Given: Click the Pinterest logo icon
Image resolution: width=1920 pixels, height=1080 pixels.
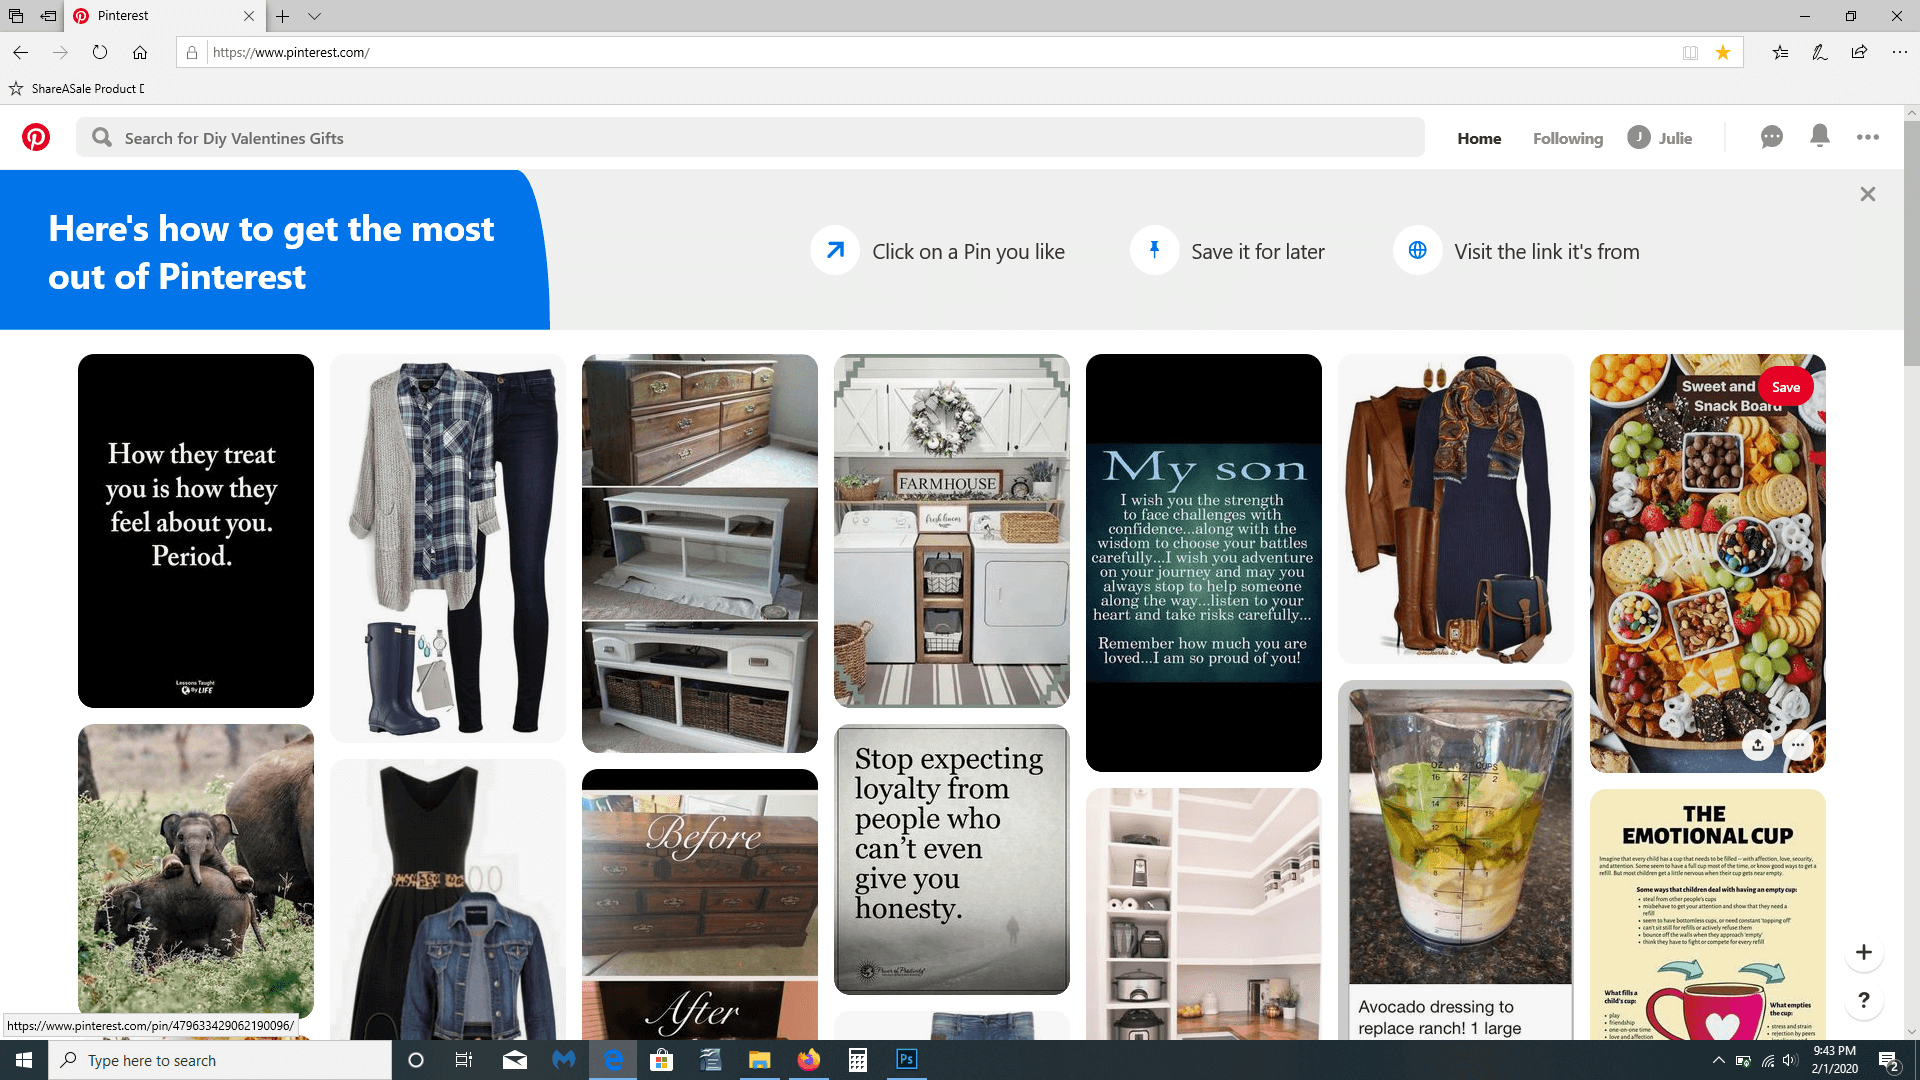Looking at the screenshot, I should click(36, 137).
